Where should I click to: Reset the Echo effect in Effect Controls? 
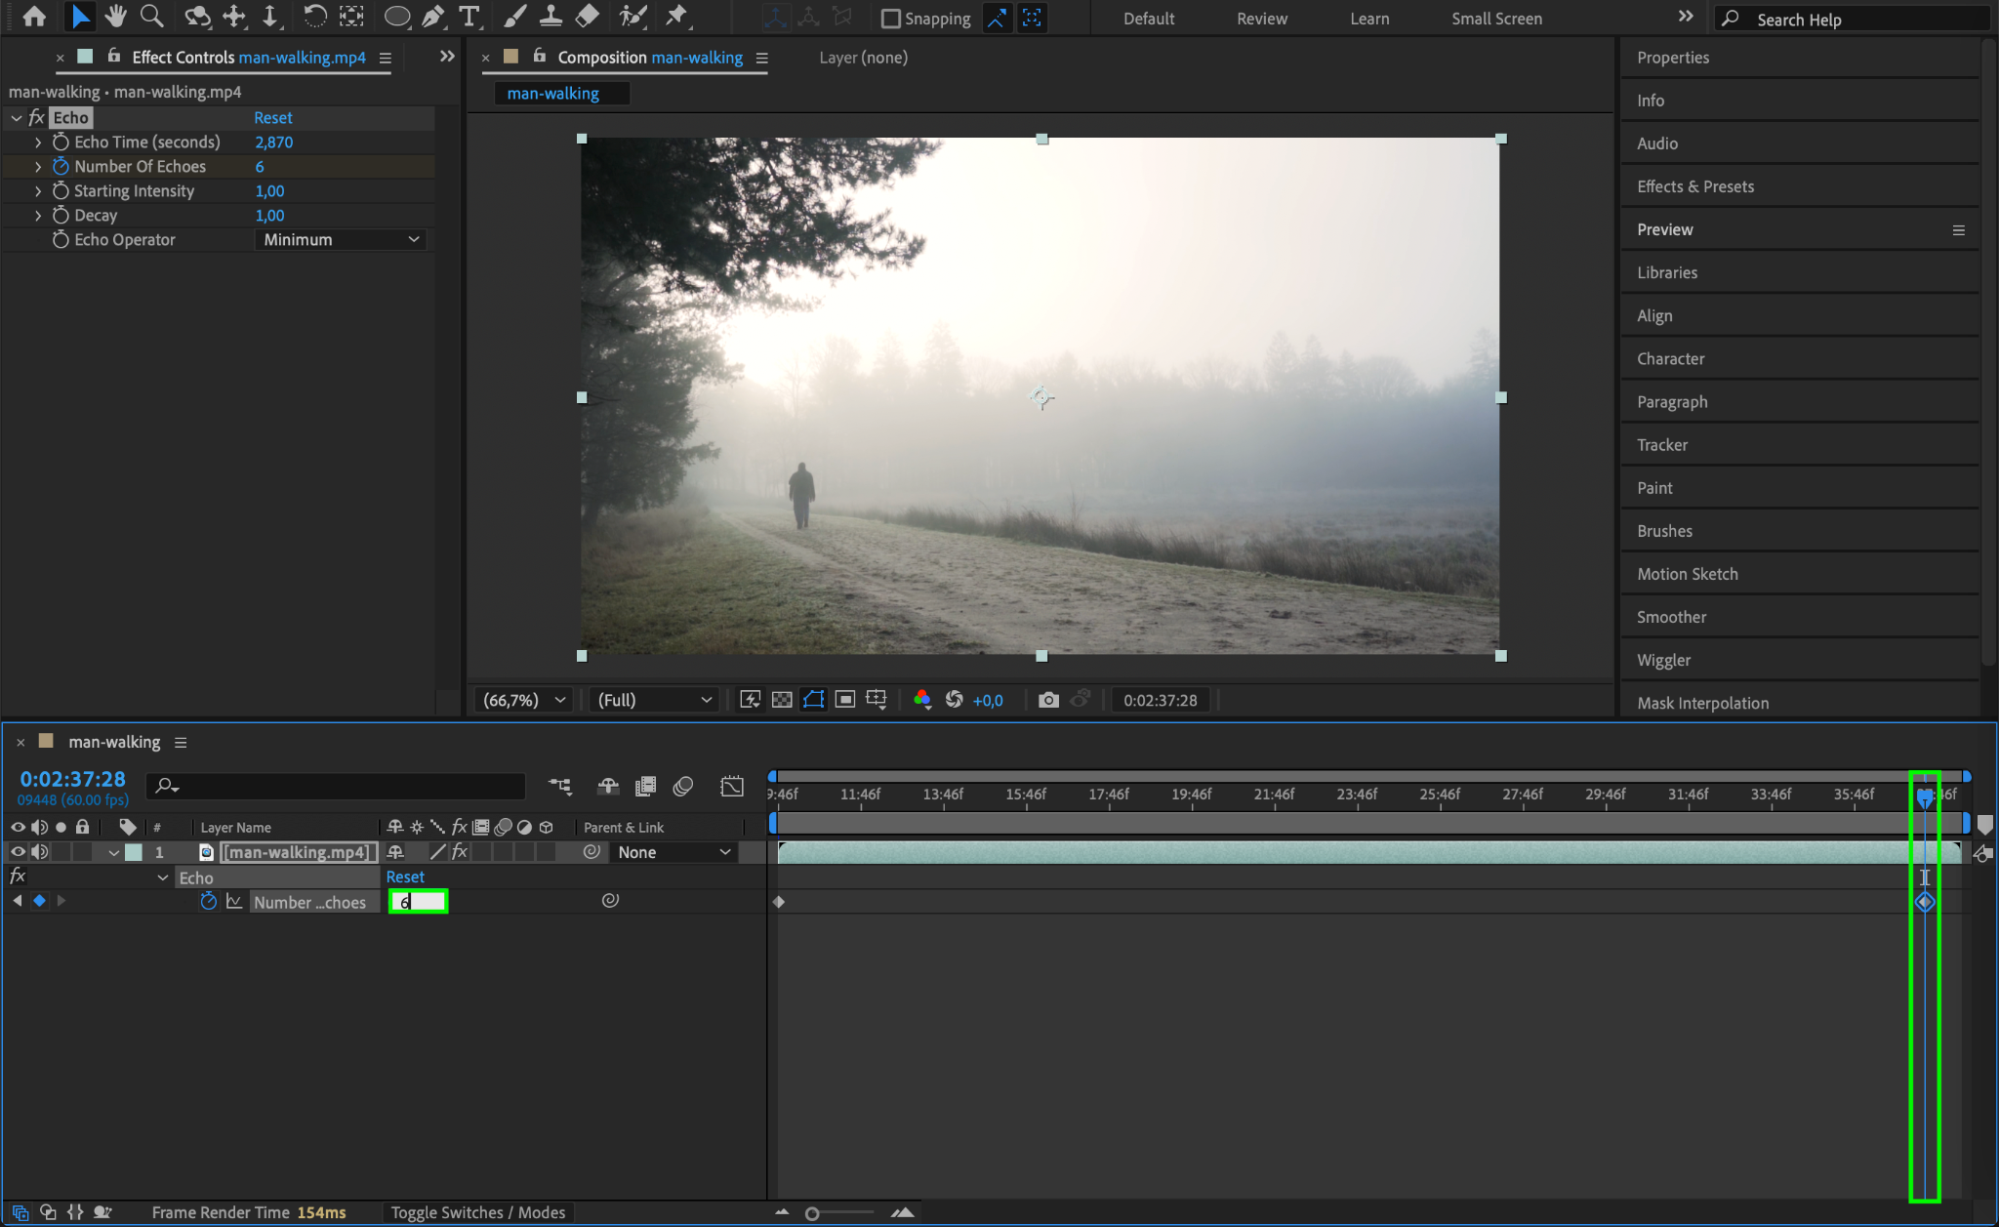(272, 118)
